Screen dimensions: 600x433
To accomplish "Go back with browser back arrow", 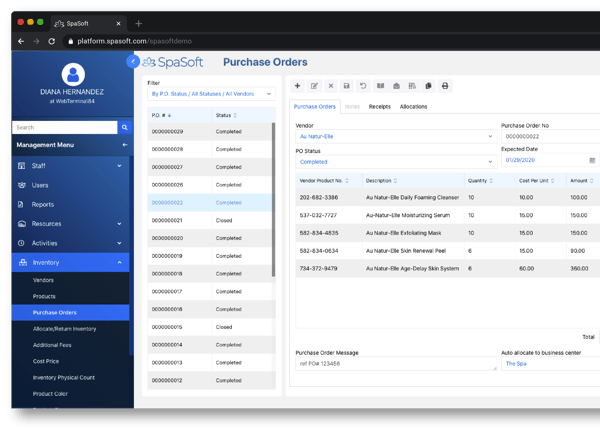I will point(21,41).
